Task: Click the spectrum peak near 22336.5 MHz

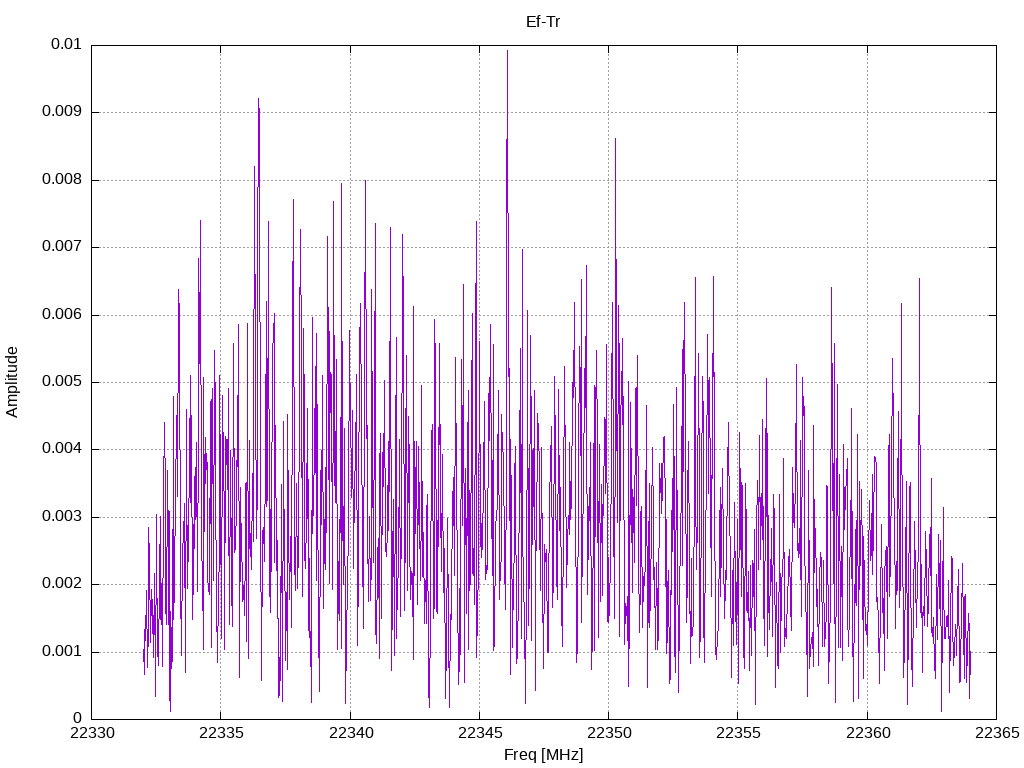Action: [259, 99]
